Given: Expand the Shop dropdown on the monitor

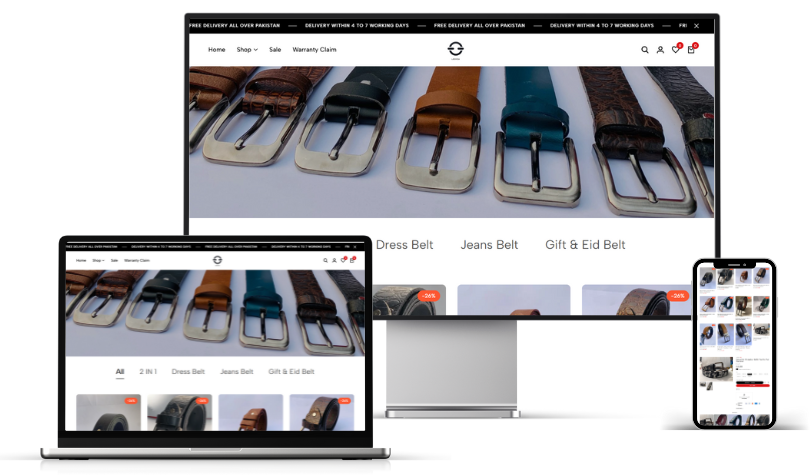Looking at the screenshot, I should (247, 49).
